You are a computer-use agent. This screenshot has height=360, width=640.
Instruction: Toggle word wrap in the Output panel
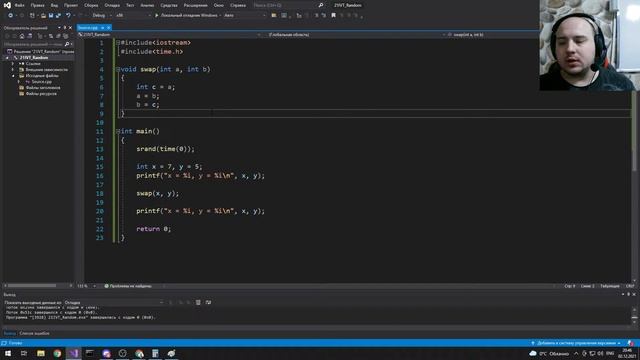[209, 302]
